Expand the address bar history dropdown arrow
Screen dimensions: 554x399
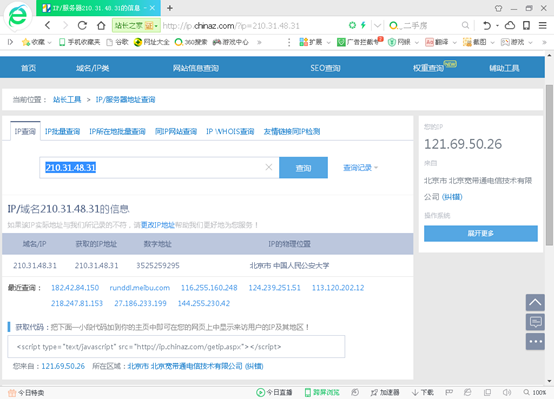377,25
